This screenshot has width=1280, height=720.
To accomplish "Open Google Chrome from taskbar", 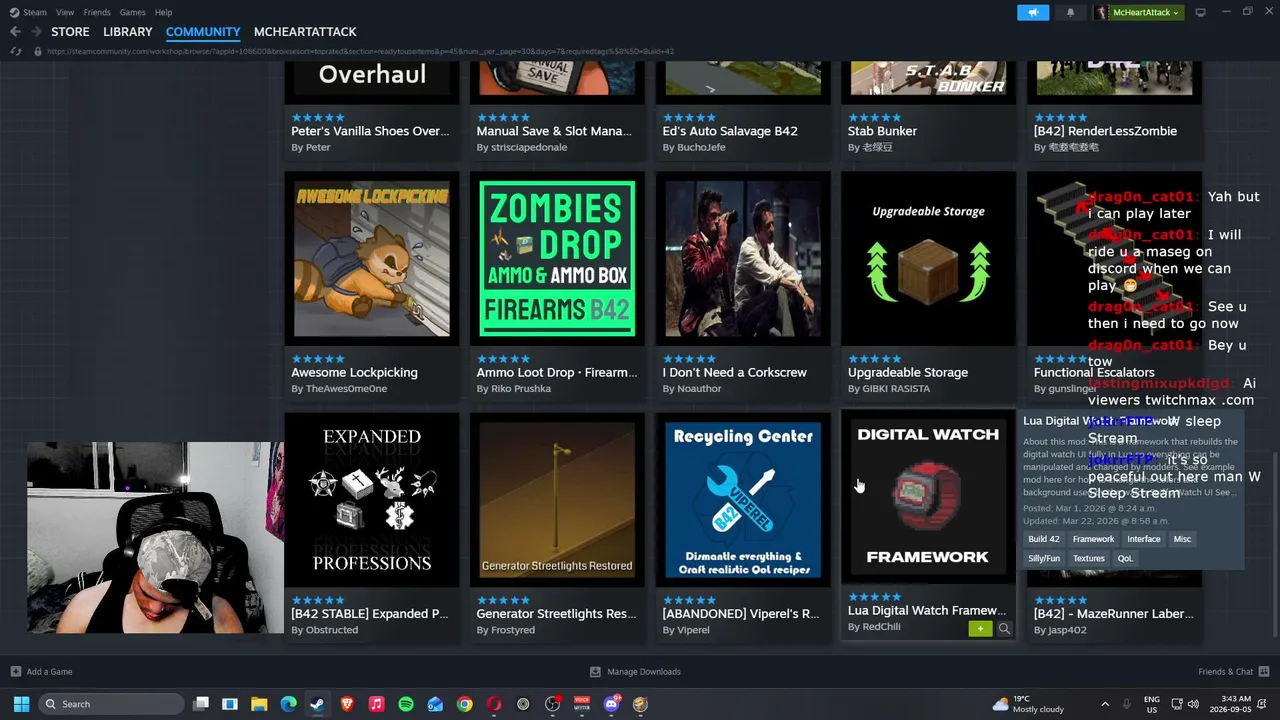I will pos(464,704).
